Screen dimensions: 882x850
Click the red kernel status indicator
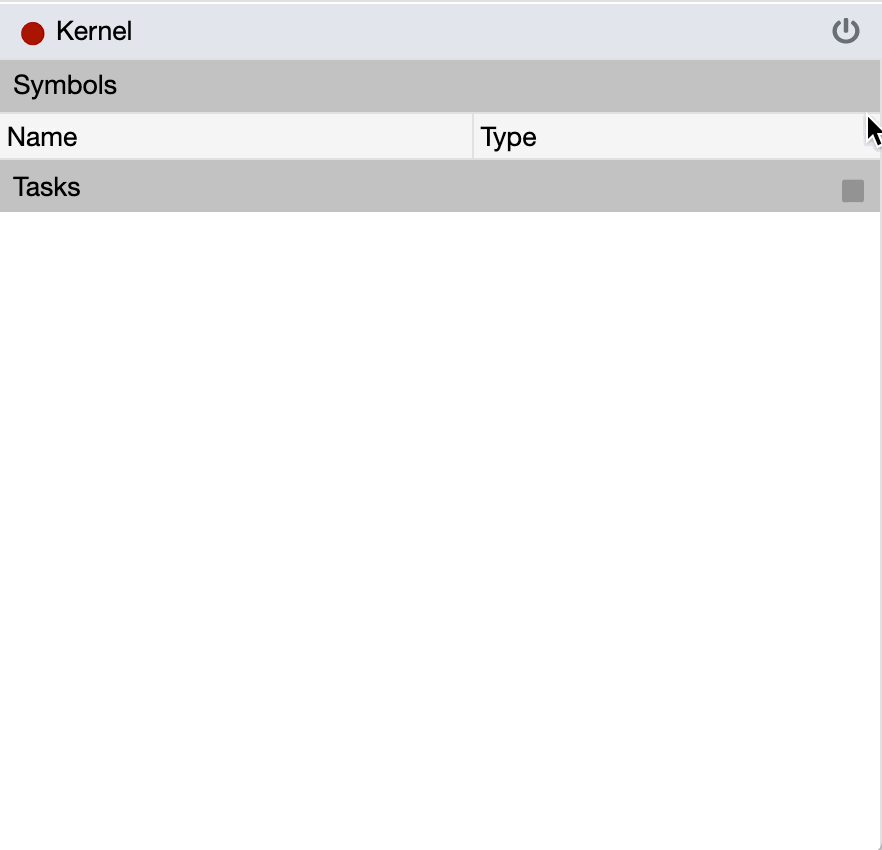(x=33, y=33)
